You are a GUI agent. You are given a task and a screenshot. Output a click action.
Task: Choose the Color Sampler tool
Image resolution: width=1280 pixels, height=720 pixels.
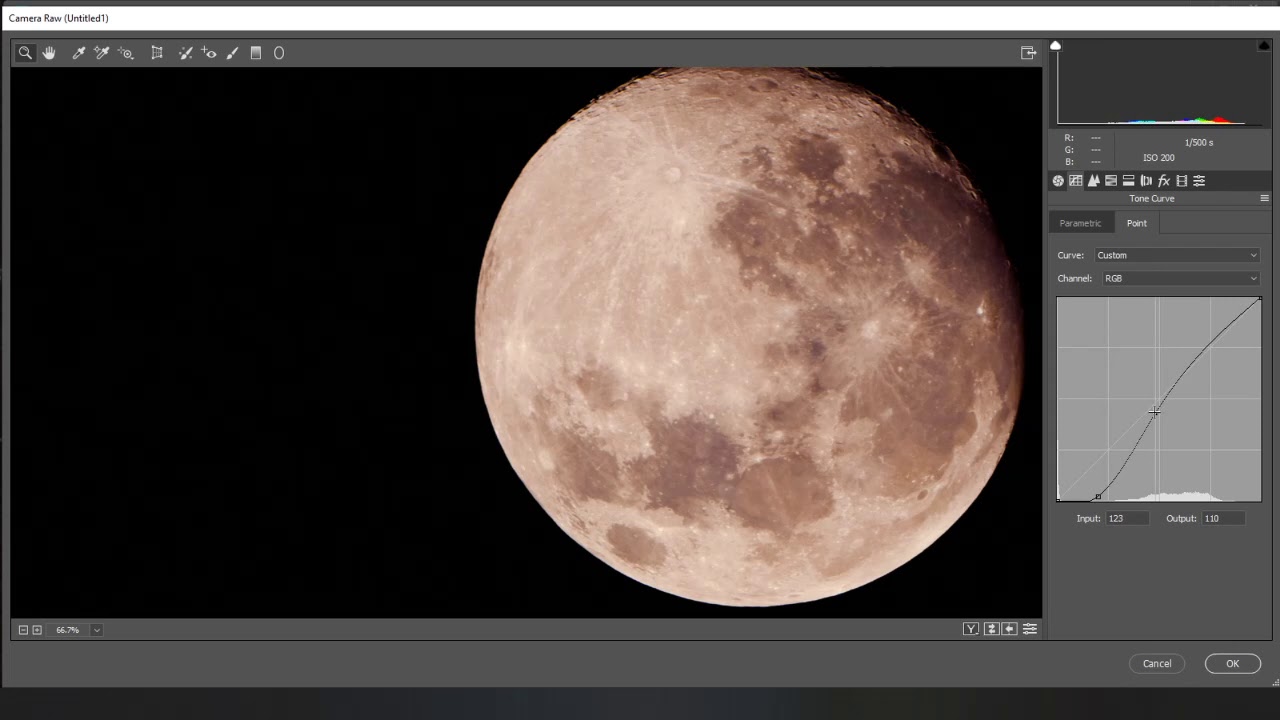point(102,53)
